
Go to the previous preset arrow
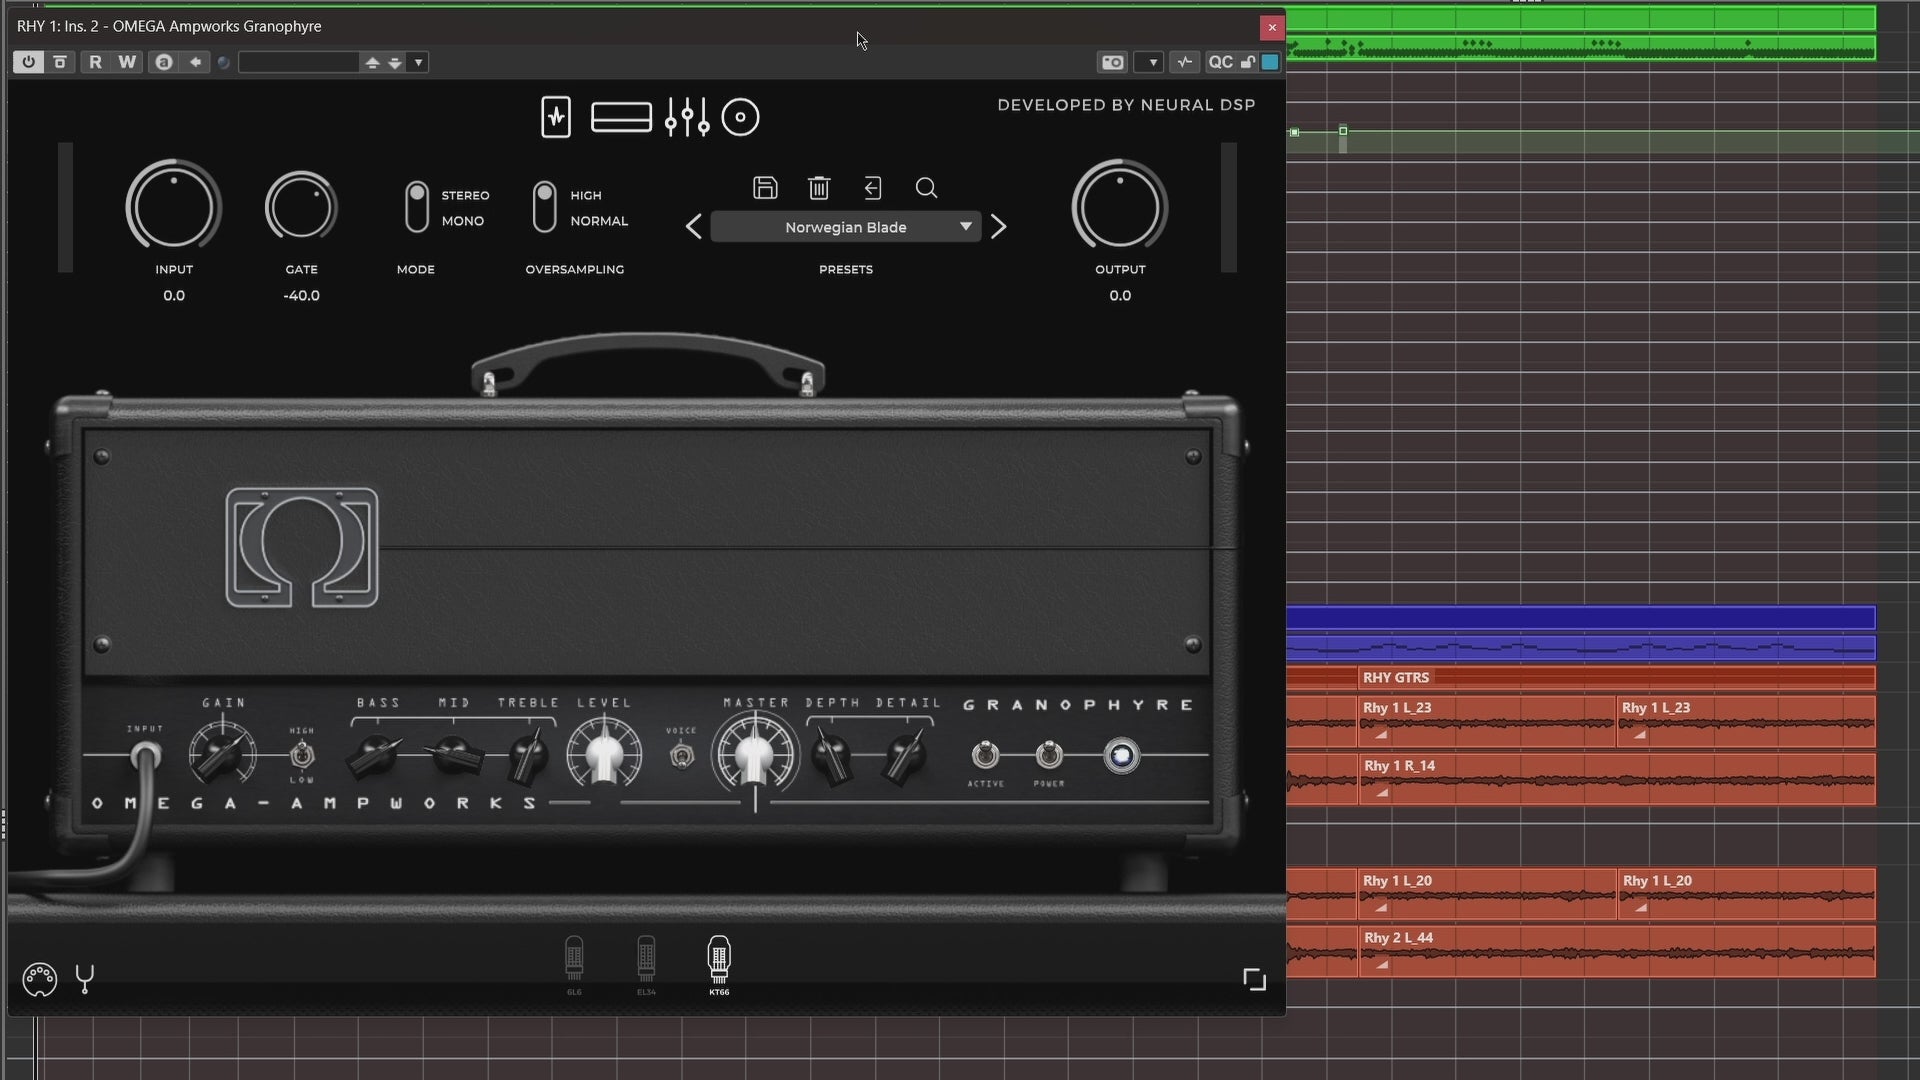(x=694, y=227)
